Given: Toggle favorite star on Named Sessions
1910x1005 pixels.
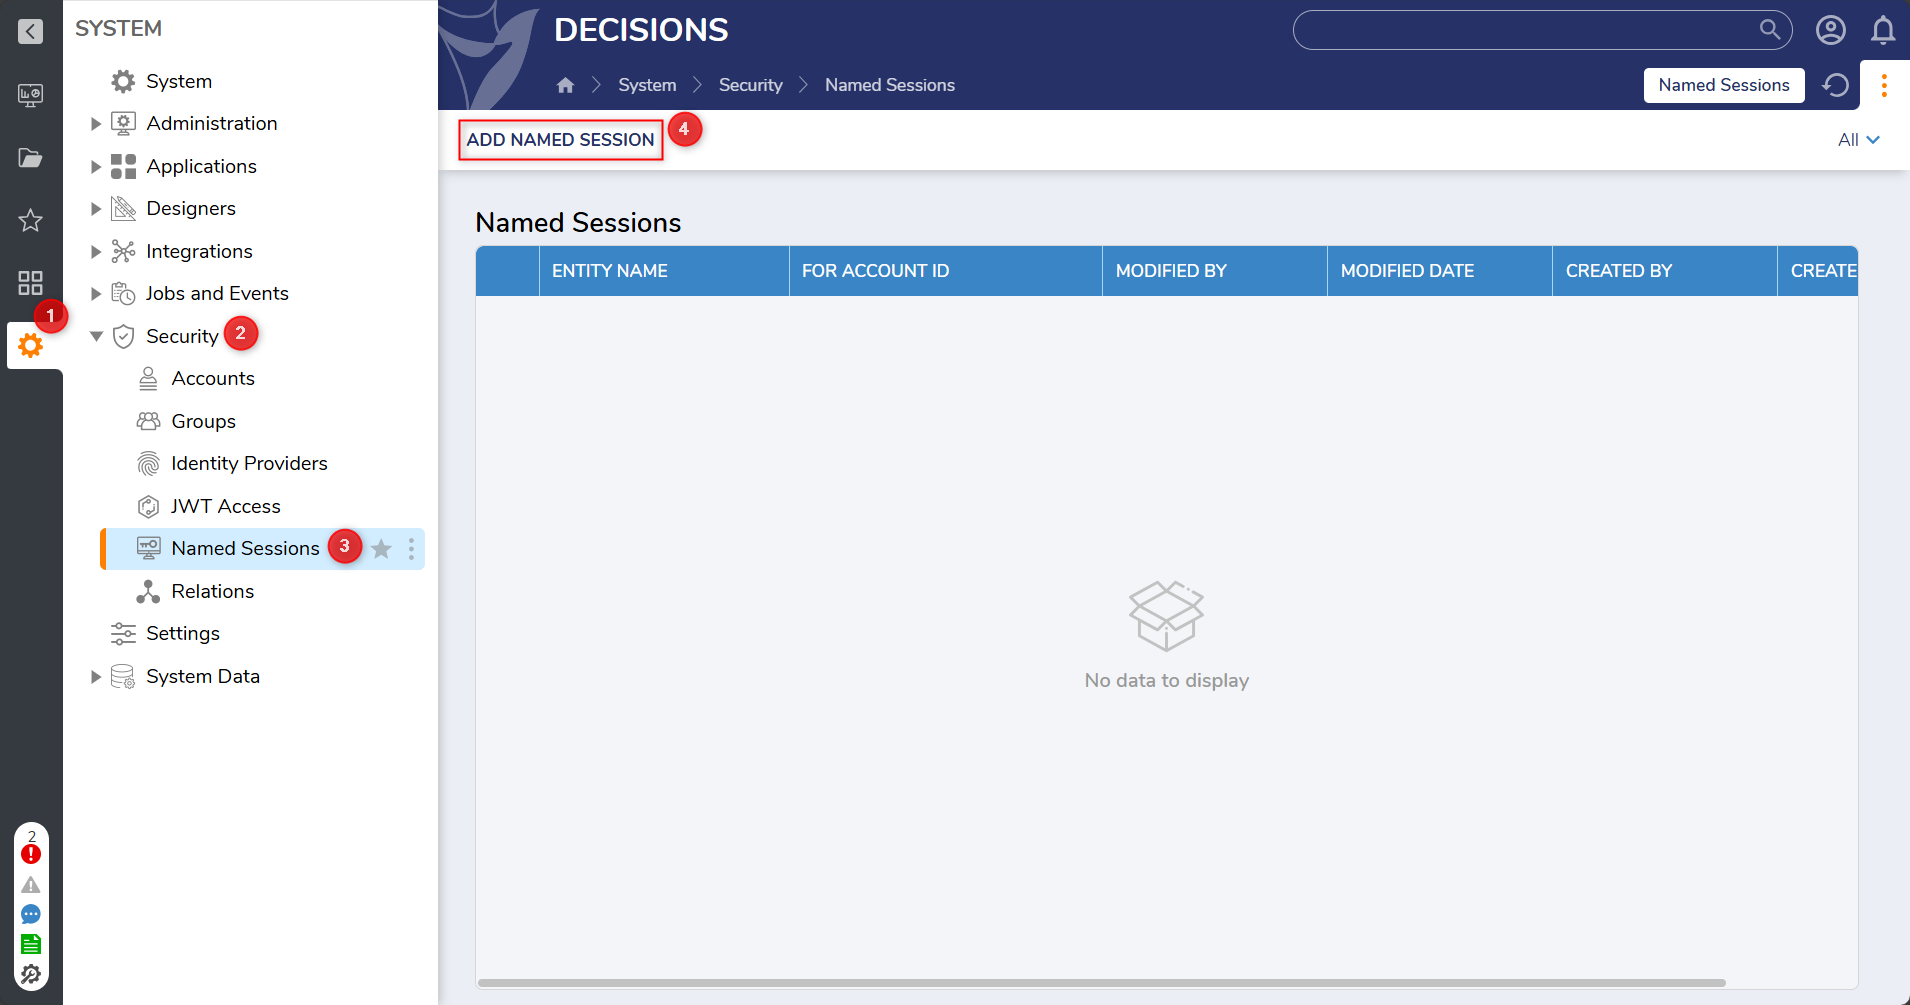Looking at the screenshot, I should pyautogui.click(x=381, y=549).
